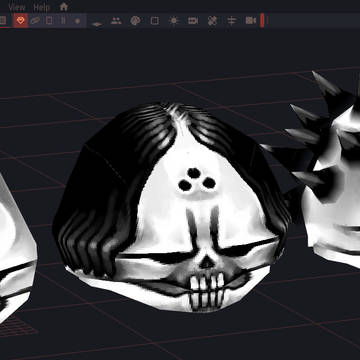Open the Help menu
Screen dimensions: 360x360
tap(42, 7)
